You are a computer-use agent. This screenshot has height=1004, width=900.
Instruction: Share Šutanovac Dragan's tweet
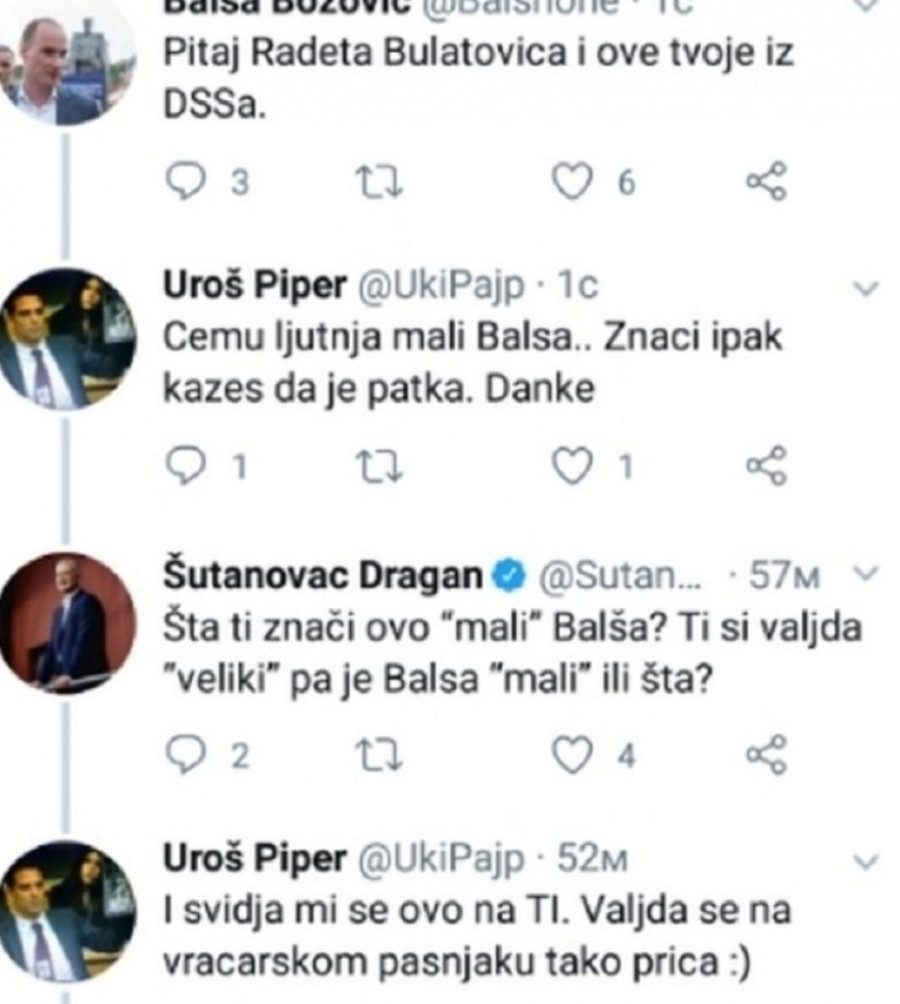767,757
